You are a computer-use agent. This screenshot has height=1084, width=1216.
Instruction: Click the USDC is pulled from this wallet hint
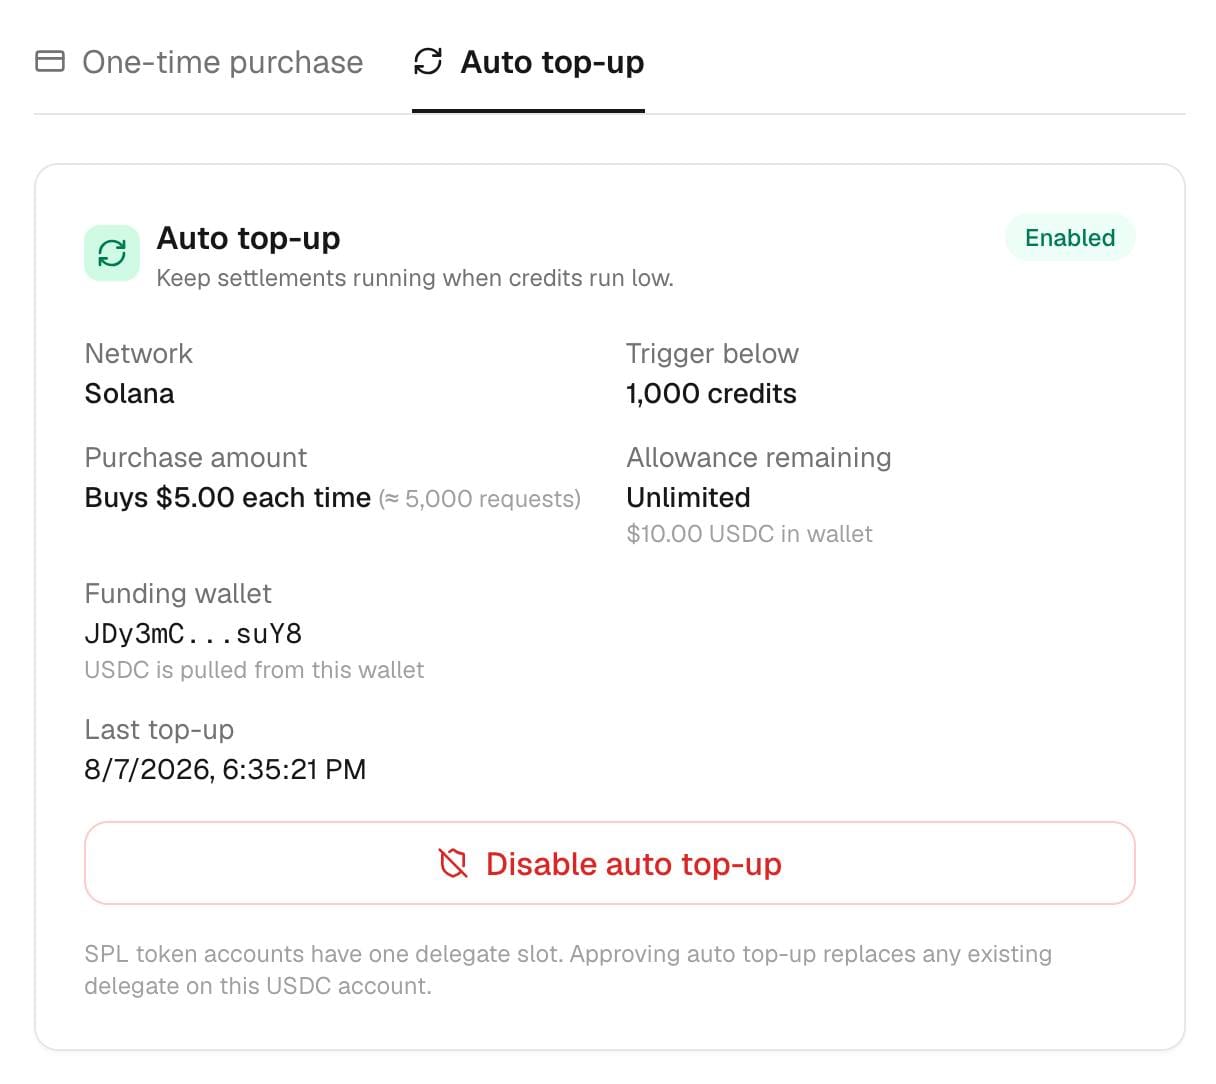pyautogui.click(x=254, y=670)
